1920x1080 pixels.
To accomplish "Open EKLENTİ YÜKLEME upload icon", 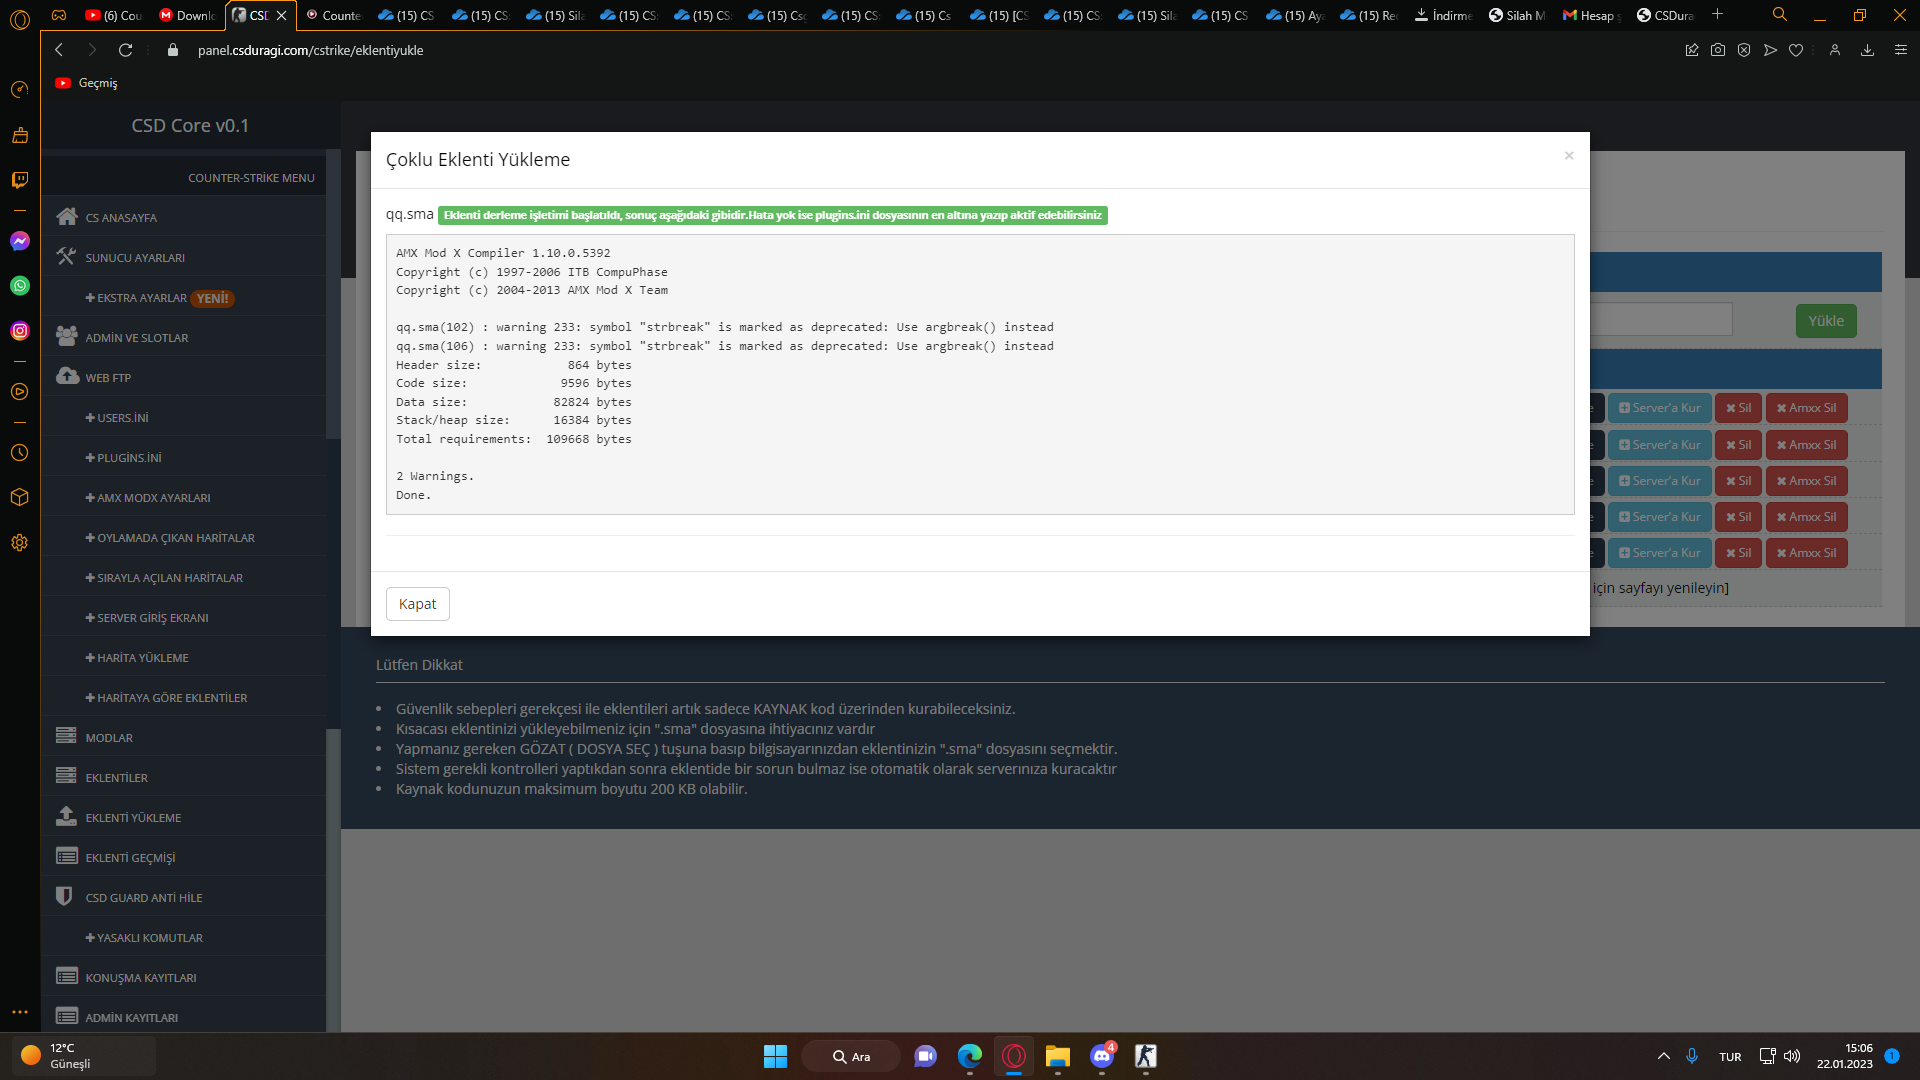I will point(67,817).
